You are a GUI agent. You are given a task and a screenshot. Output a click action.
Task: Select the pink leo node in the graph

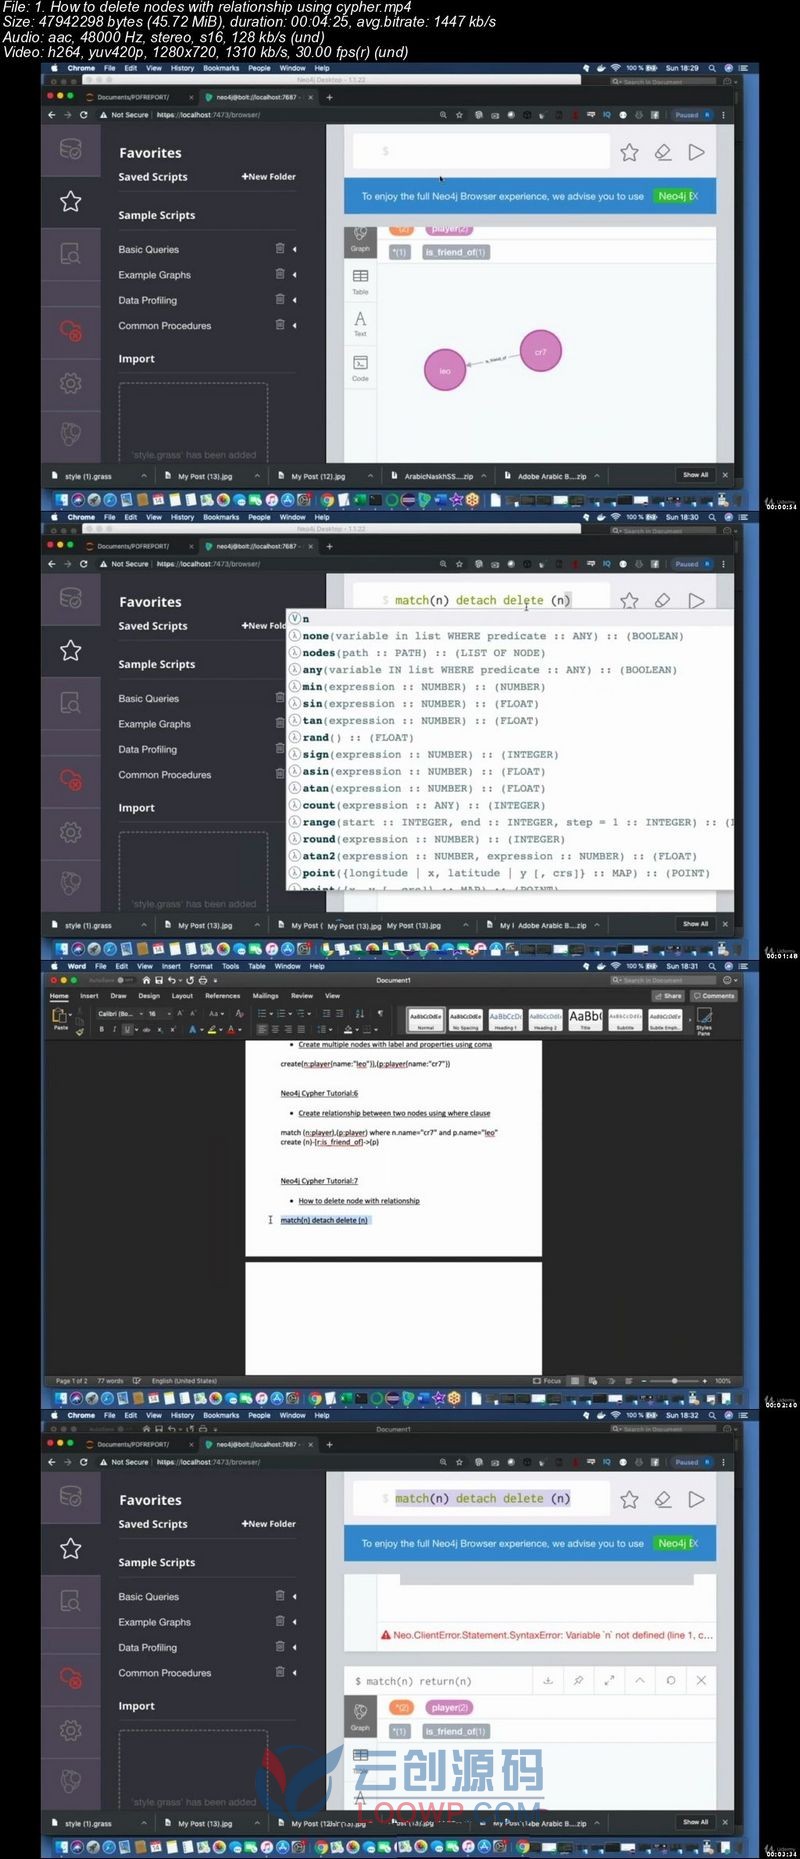(x=445, y=370)
